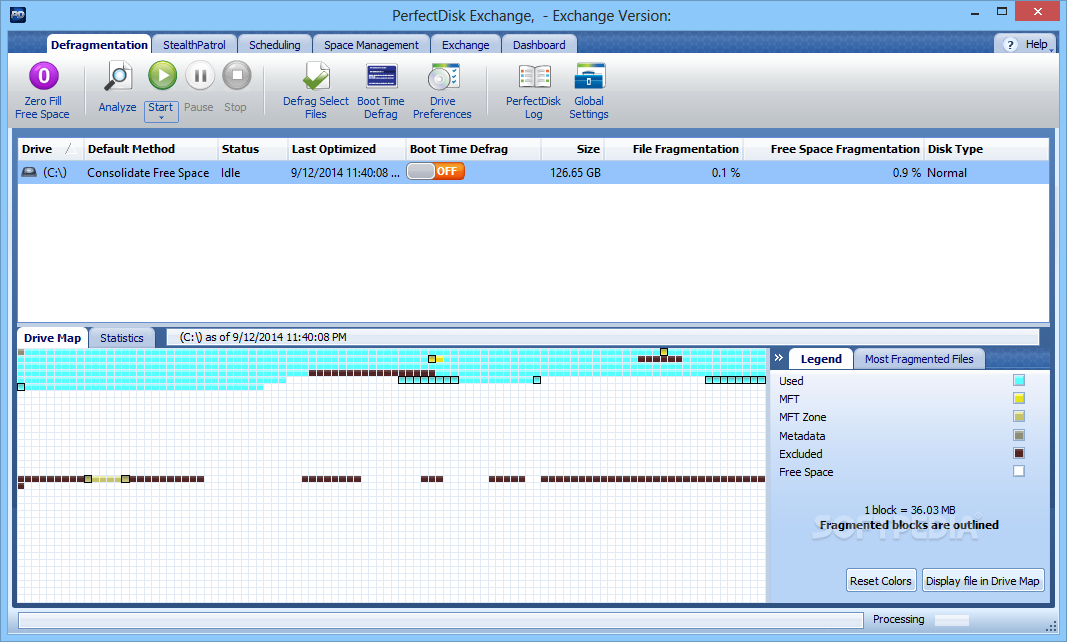
Task: Sort by Default Method column header
Action: click(x=150, y=149)
